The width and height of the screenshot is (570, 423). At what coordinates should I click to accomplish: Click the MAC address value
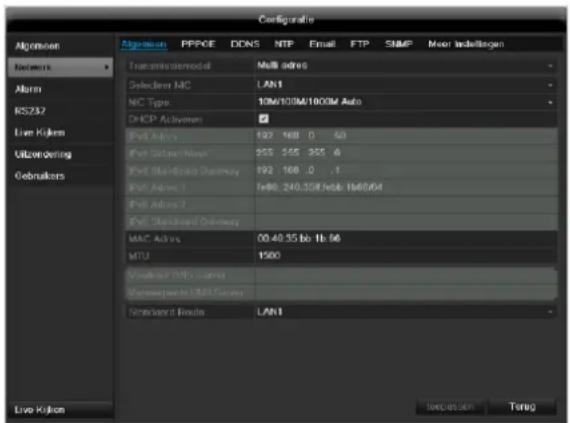coord(299,238)
